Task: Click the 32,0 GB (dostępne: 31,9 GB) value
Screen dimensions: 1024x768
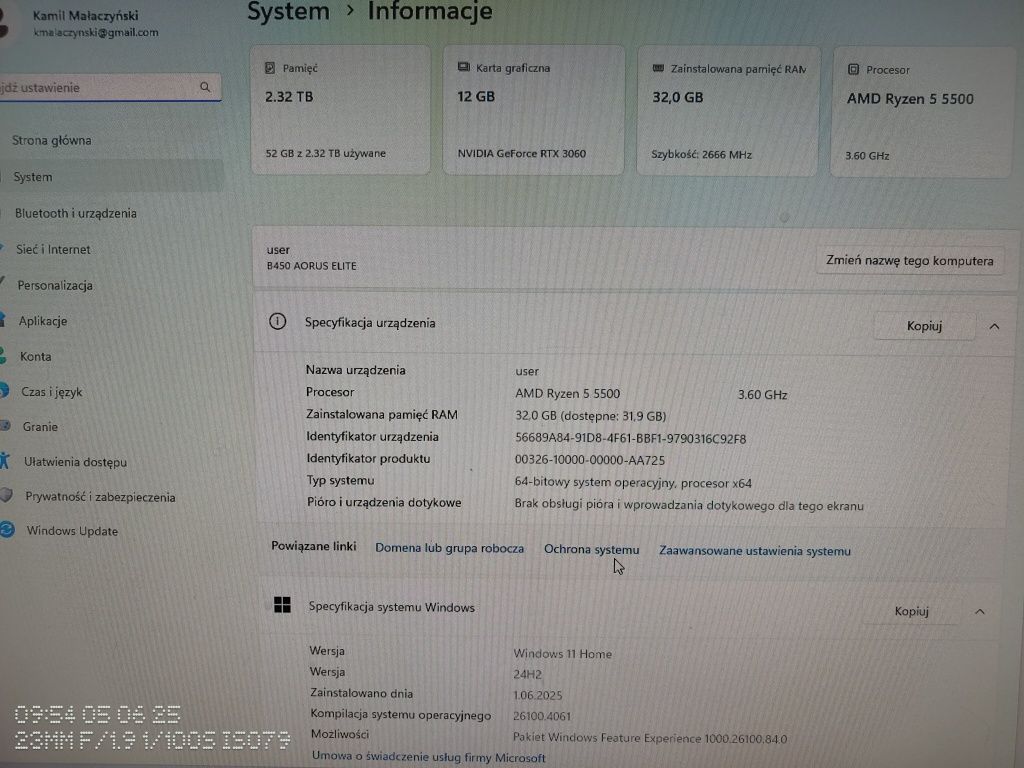Action: click(590, 416)
